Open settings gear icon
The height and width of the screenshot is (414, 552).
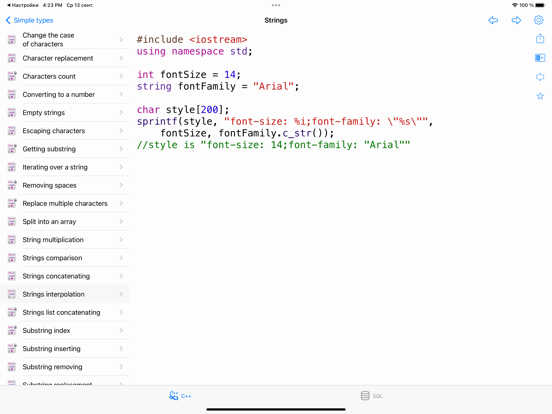[x=539, y=20]
